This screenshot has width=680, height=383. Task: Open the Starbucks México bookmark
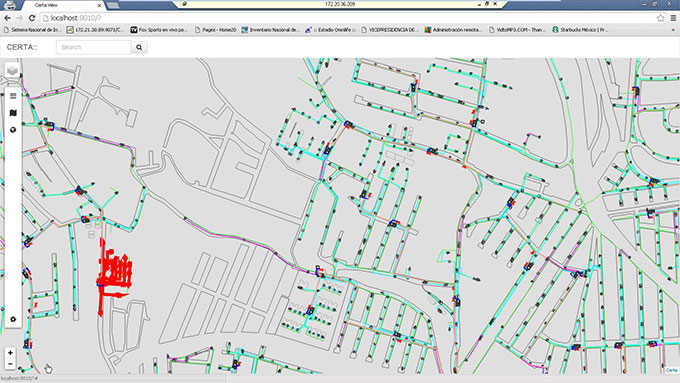pyautogui.click(x=580, y=30)
